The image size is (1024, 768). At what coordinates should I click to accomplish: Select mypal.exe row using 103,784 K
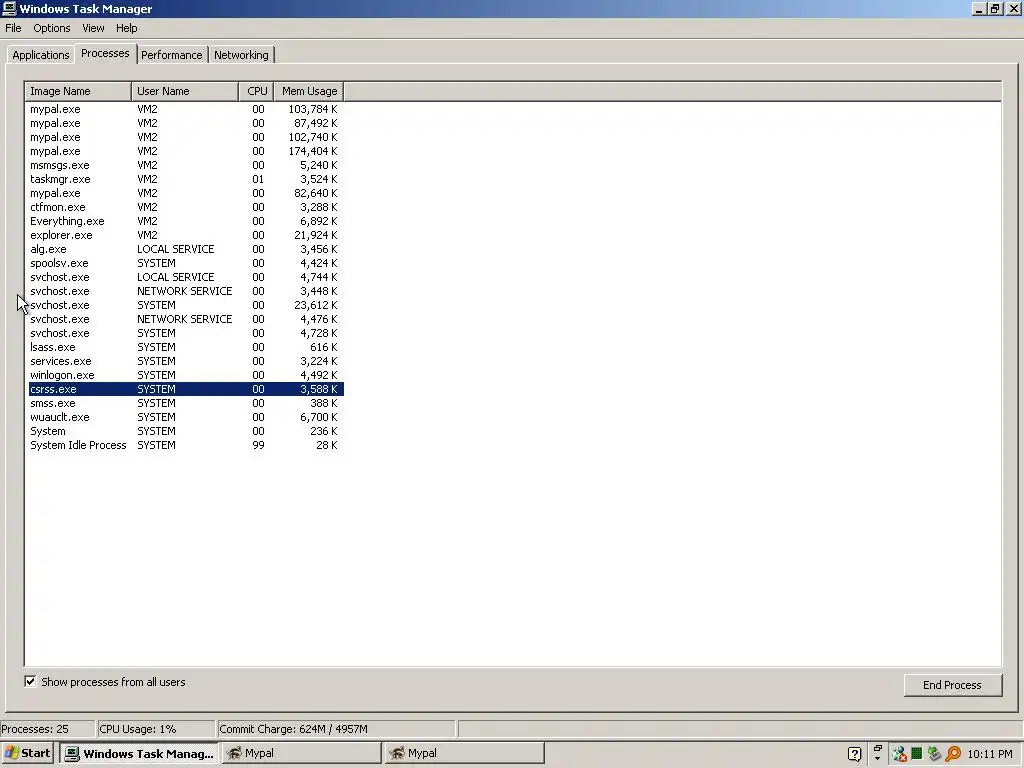[185, 109]
